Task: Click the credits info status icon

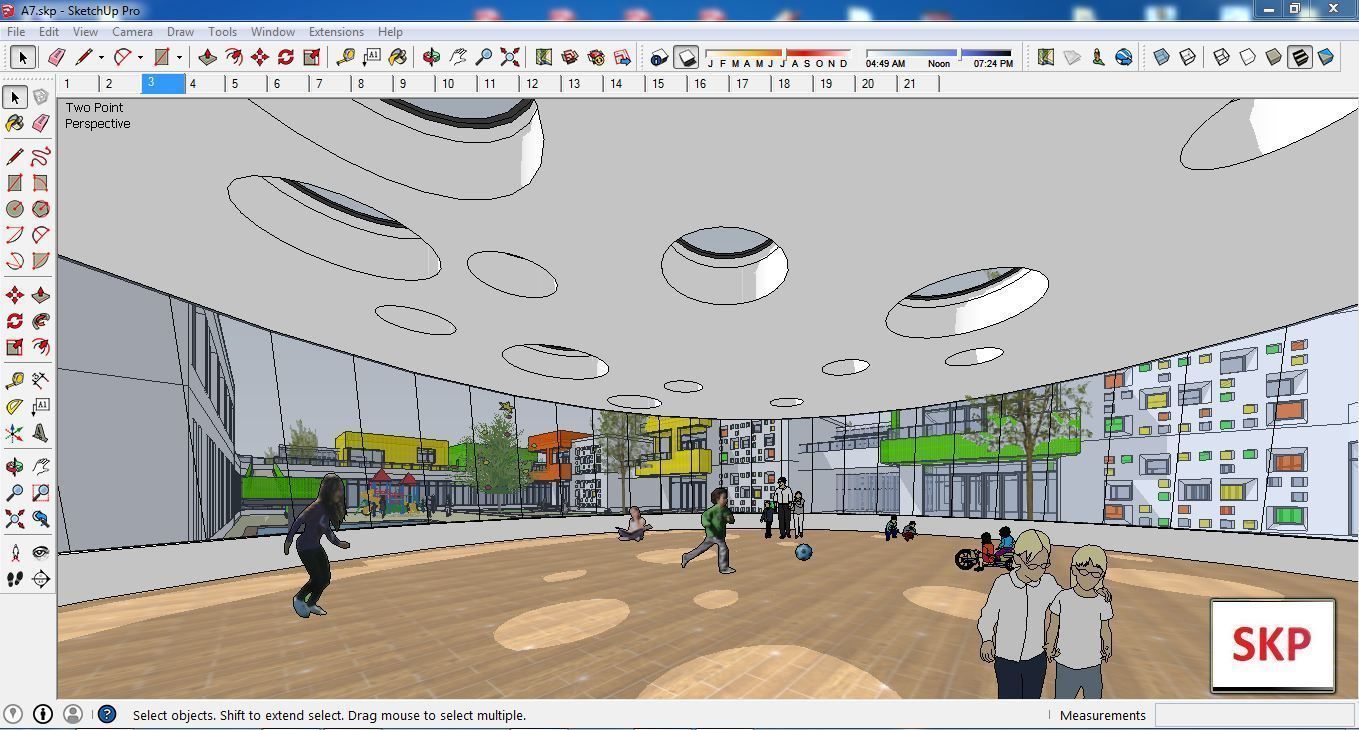Action: [x=43, y=714]
